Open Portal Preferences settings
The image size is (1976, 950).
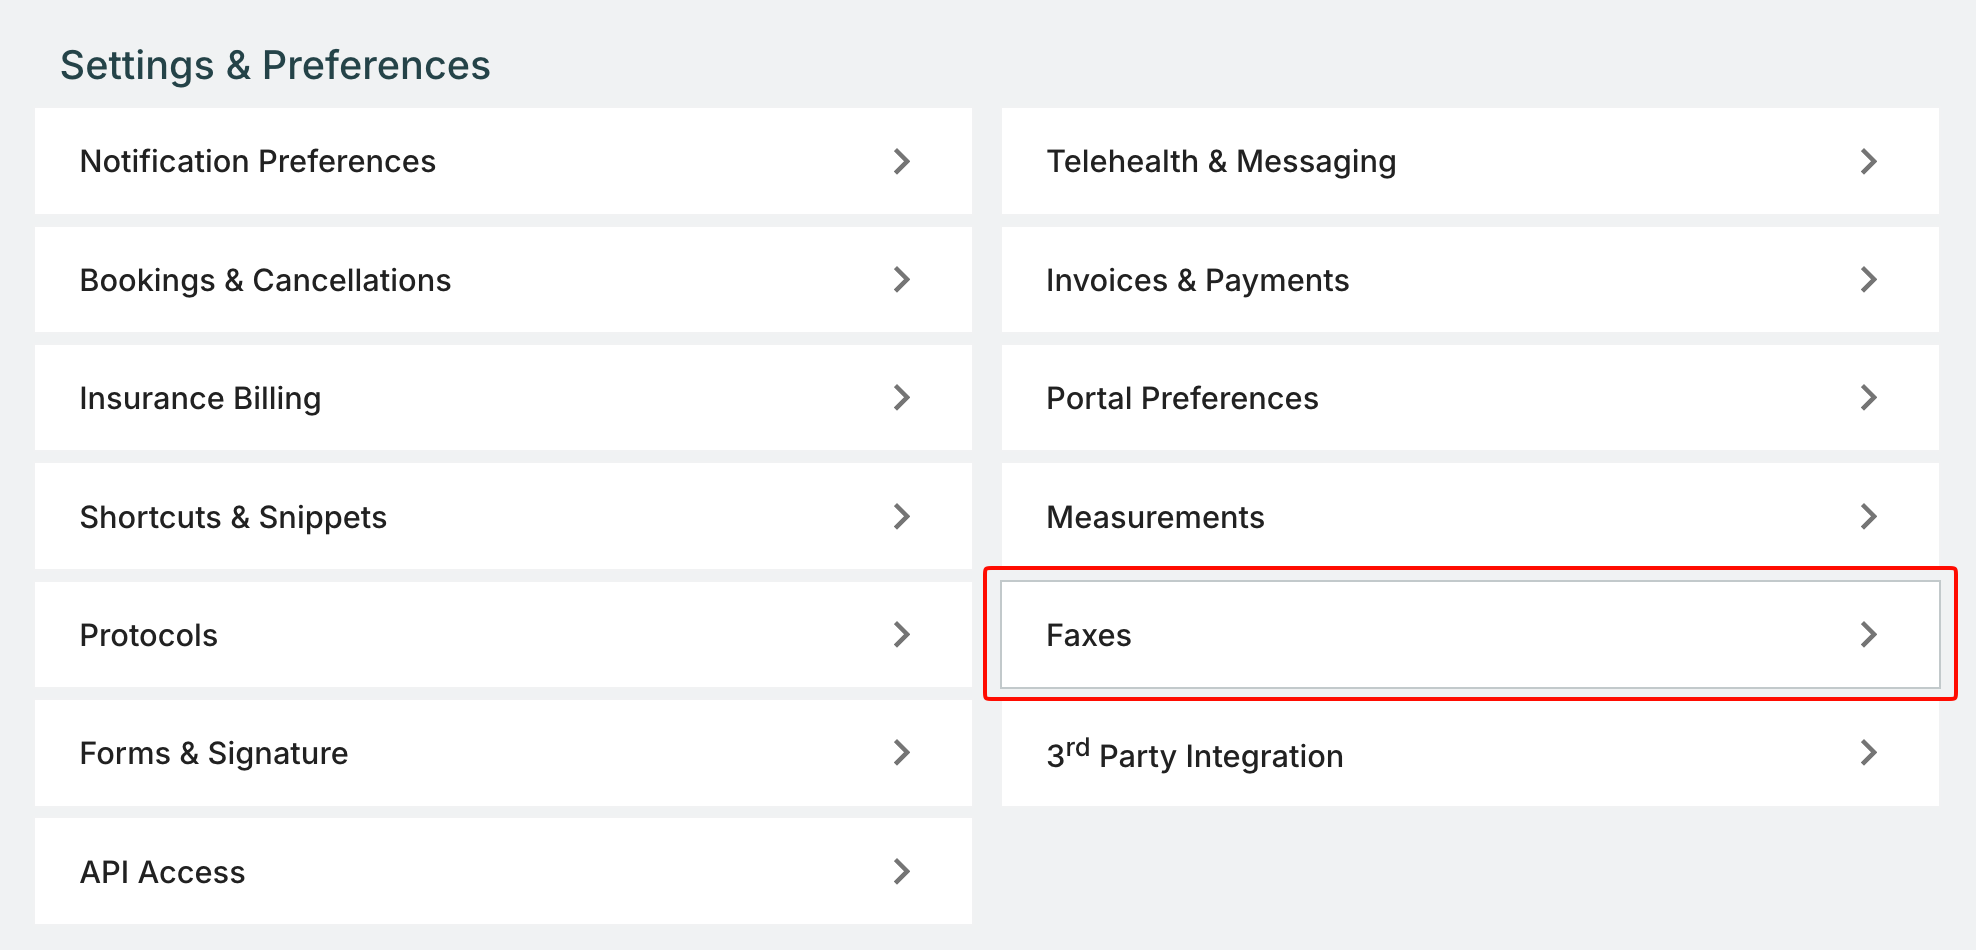(1182, 398)
